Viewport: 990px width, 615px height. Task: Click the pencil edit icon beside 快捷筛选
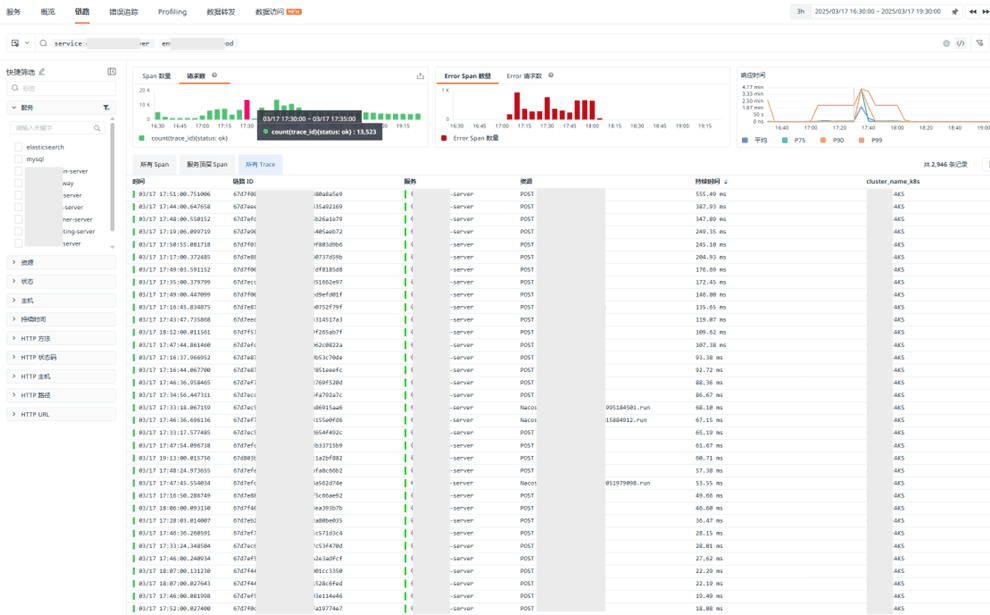click(x=42, y=72)
